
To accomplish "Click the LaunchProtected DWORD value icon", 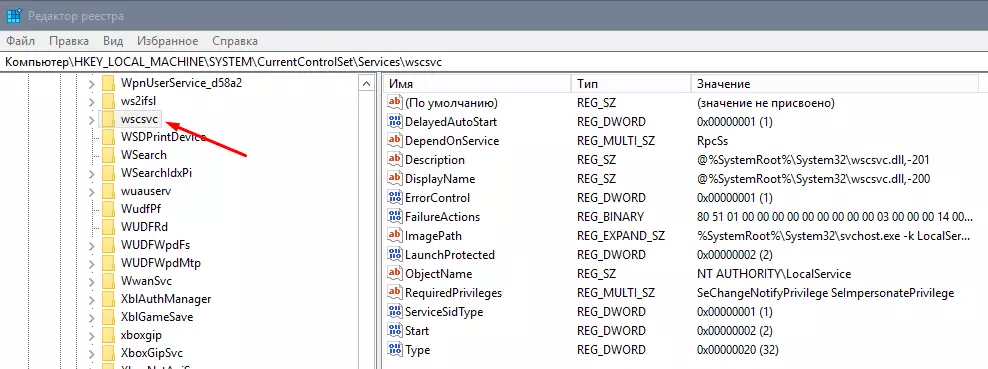I will (395, 255).
